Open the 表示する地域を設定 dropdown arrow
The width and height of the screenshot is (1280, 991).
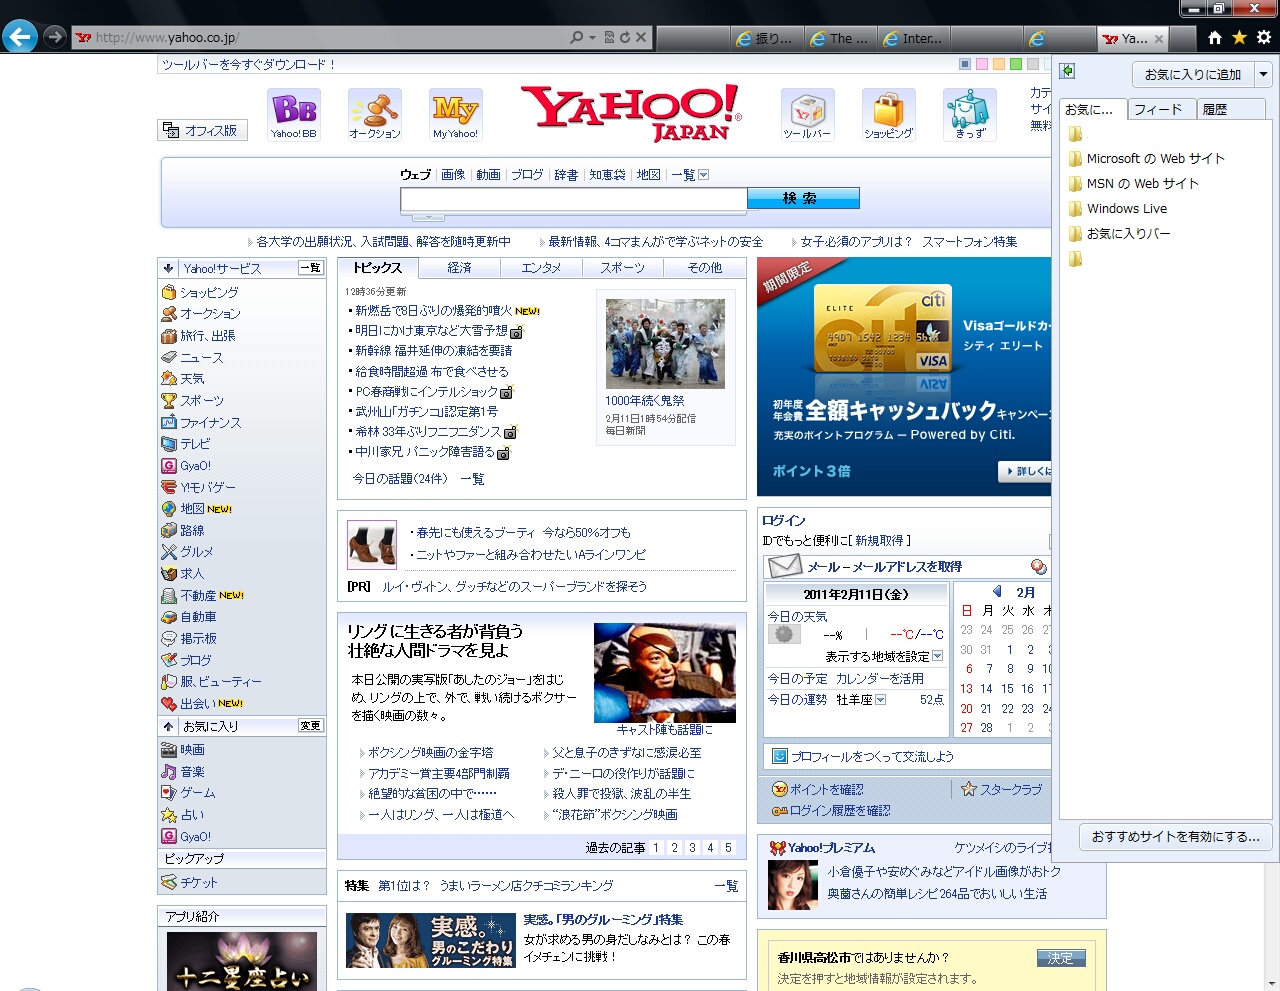(x=938, y=656)
